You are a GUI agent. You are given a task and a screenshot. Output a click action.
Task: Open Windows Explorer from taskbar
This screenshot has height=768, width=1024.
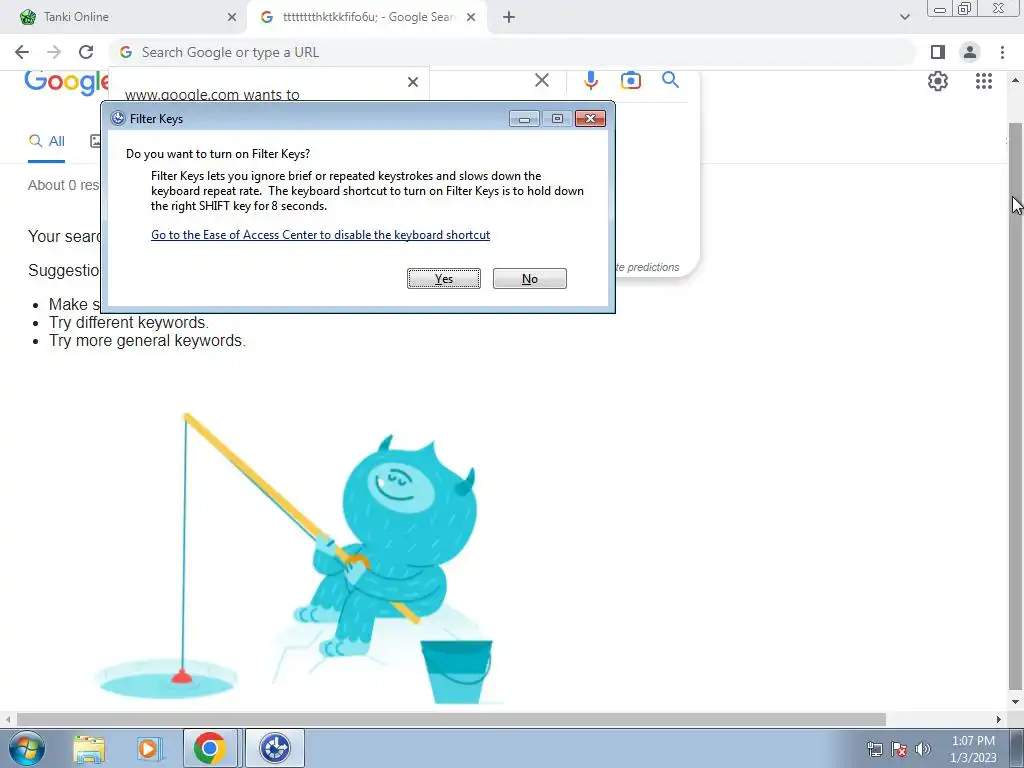(89, 748)
